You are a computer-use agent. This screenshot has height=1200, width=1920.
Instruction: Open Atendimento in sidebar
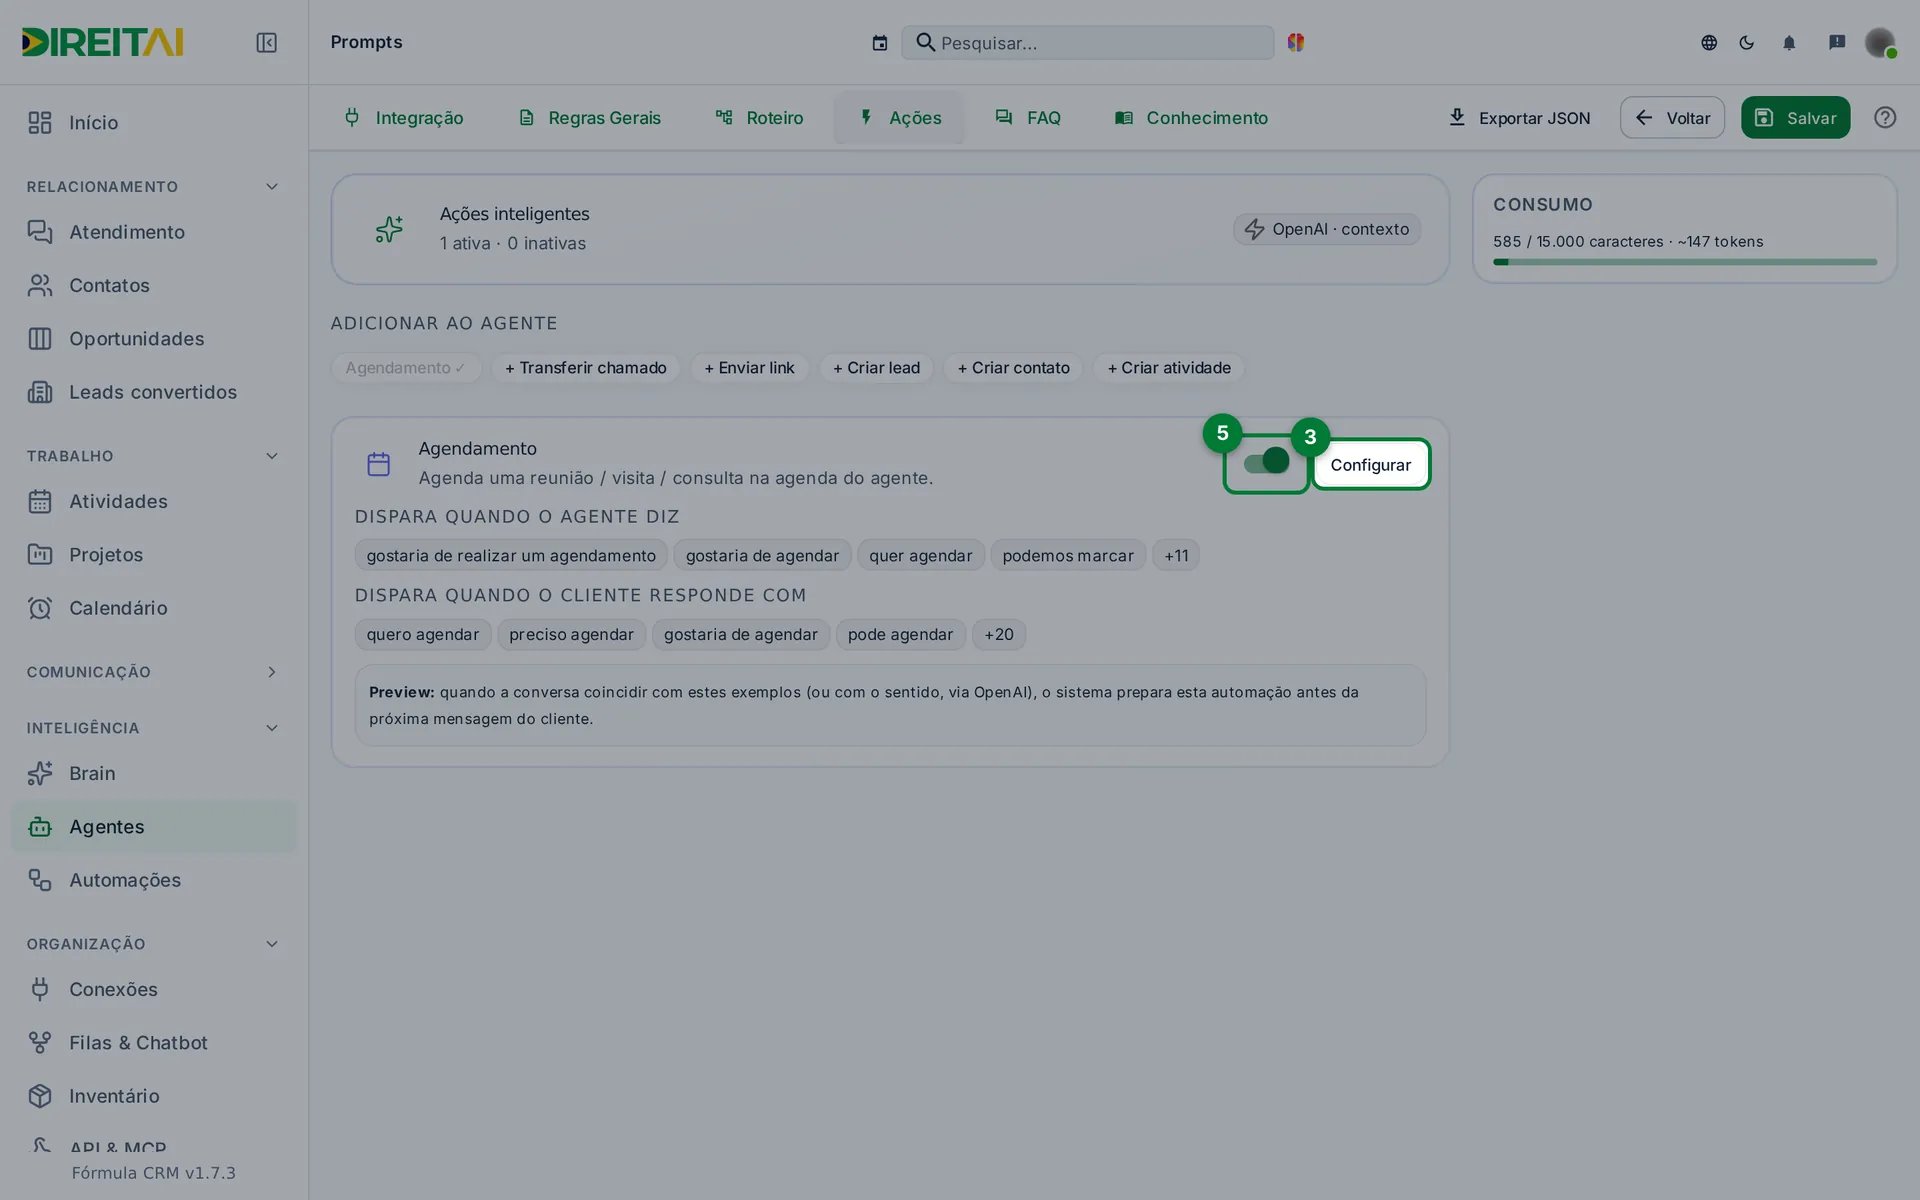(x=154, y=232)
